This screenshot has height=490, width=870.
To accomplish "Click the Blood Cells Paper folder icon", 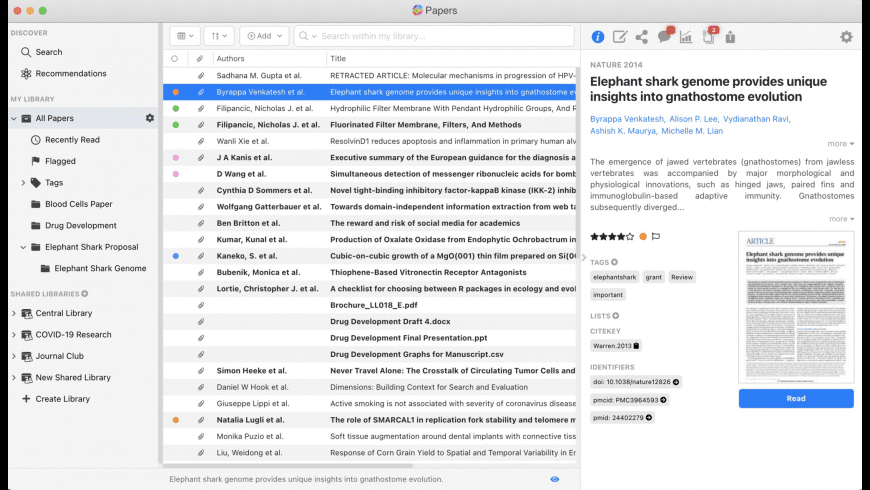I will click(x=36, y=204).
